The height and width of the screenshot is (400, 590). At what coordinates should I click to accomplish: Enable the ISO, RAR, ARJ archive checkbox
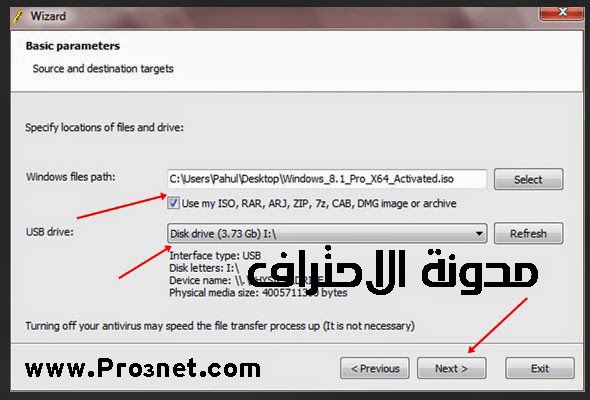point(173,203)
